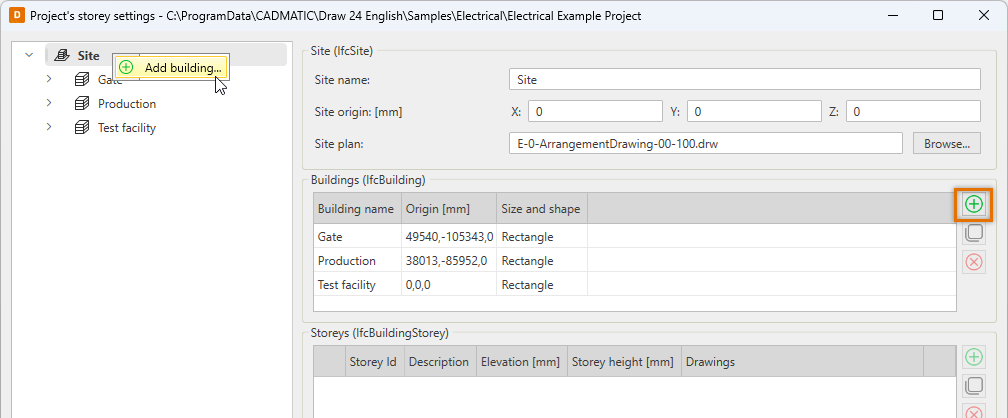Click the copy storey icon
The image size is (1008, 418).
pos(973,386)
